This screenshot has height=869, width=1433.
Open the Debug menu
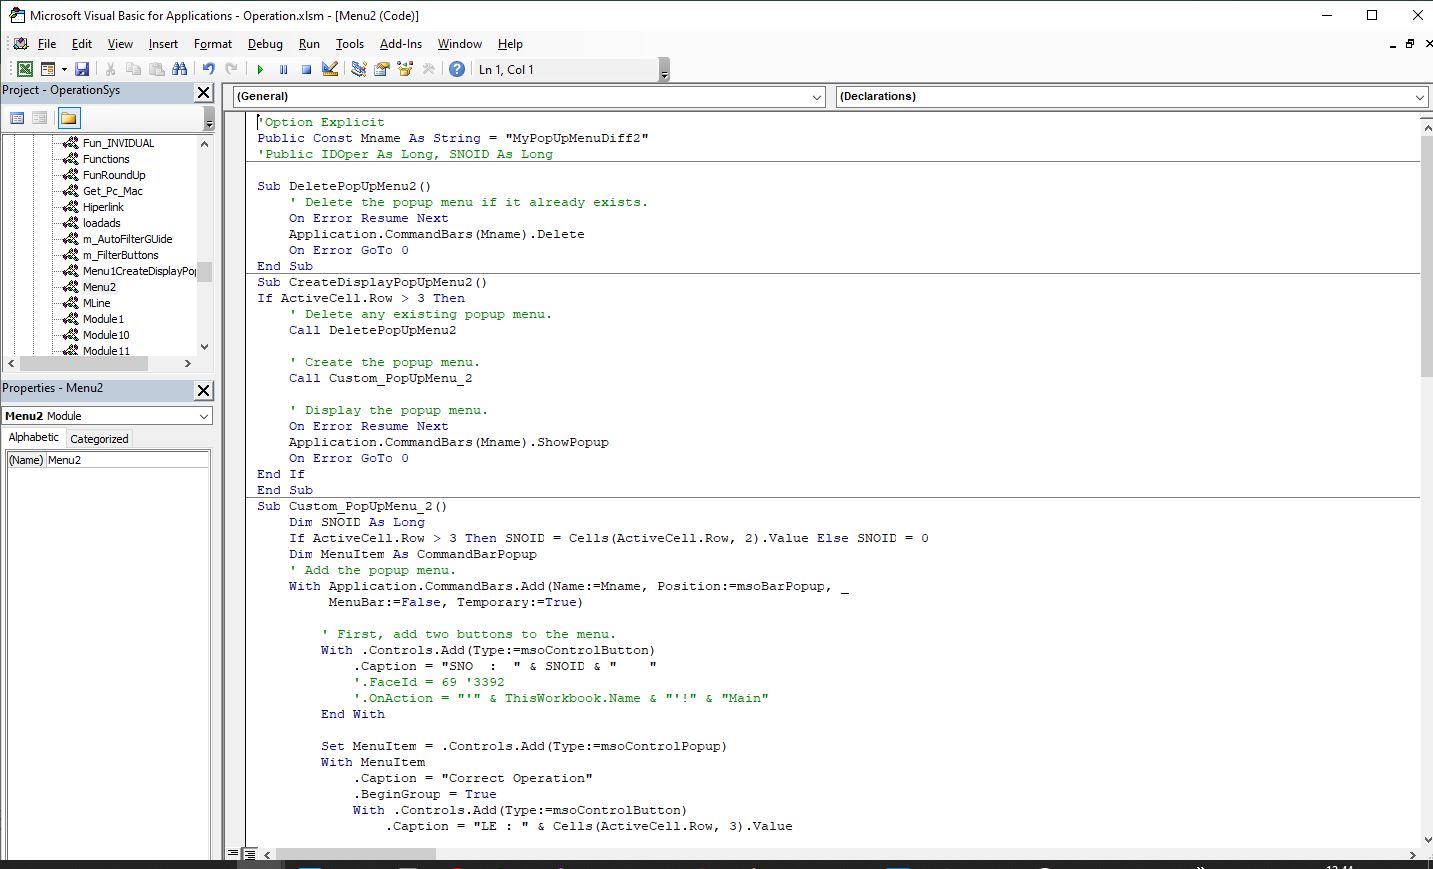point(265,44)
